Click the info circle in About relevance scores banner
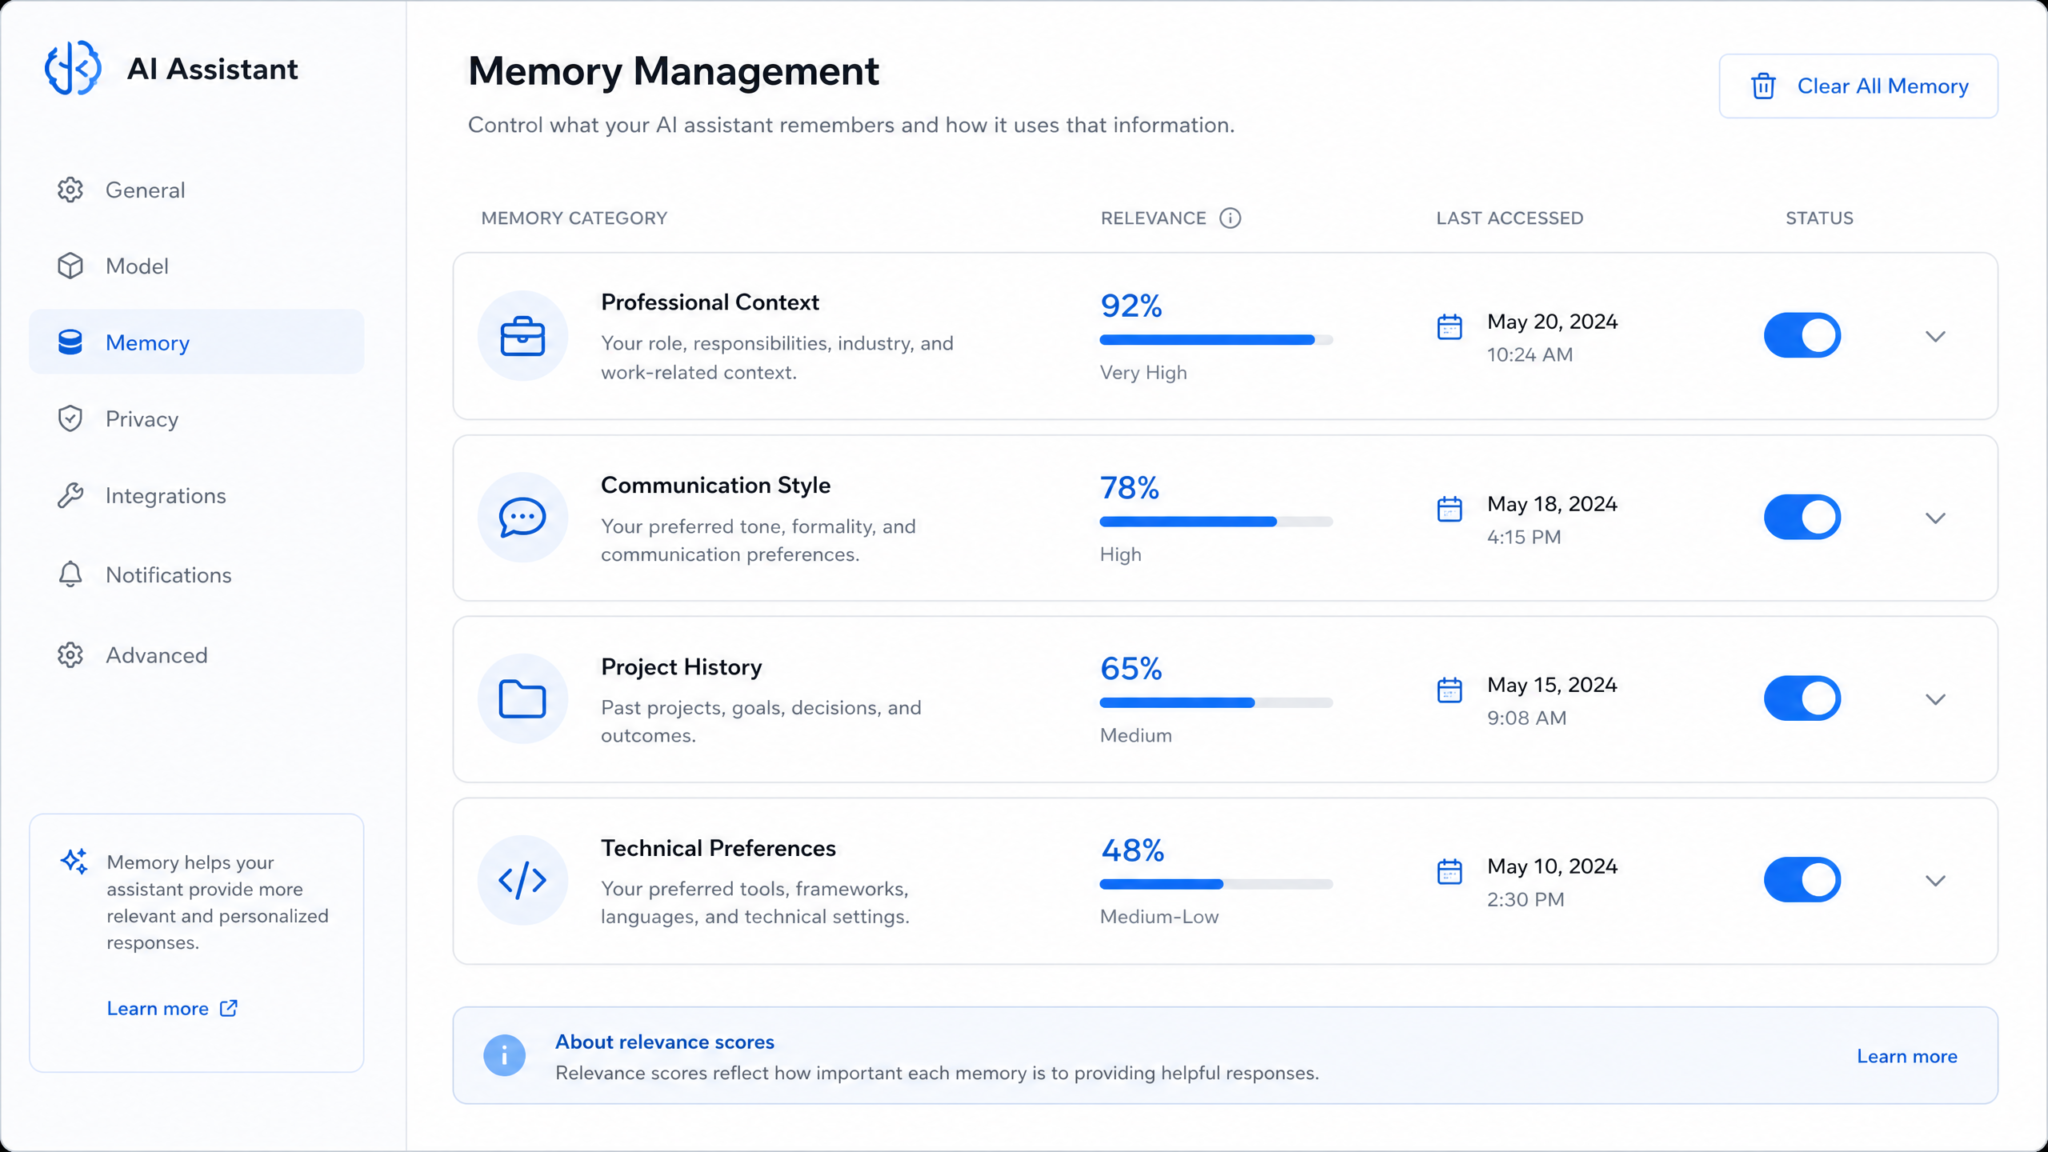 [504, 1055]
